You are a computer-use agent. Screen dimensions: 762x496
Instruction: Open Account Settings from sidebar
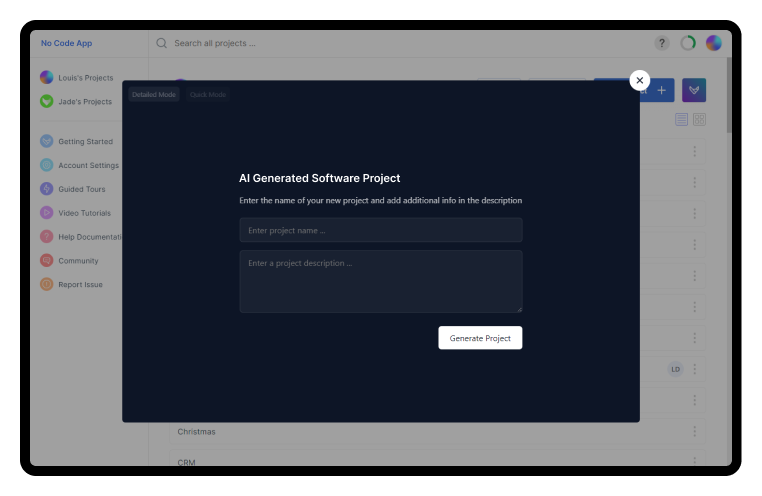pyautogui.click(x=88, y=166)
